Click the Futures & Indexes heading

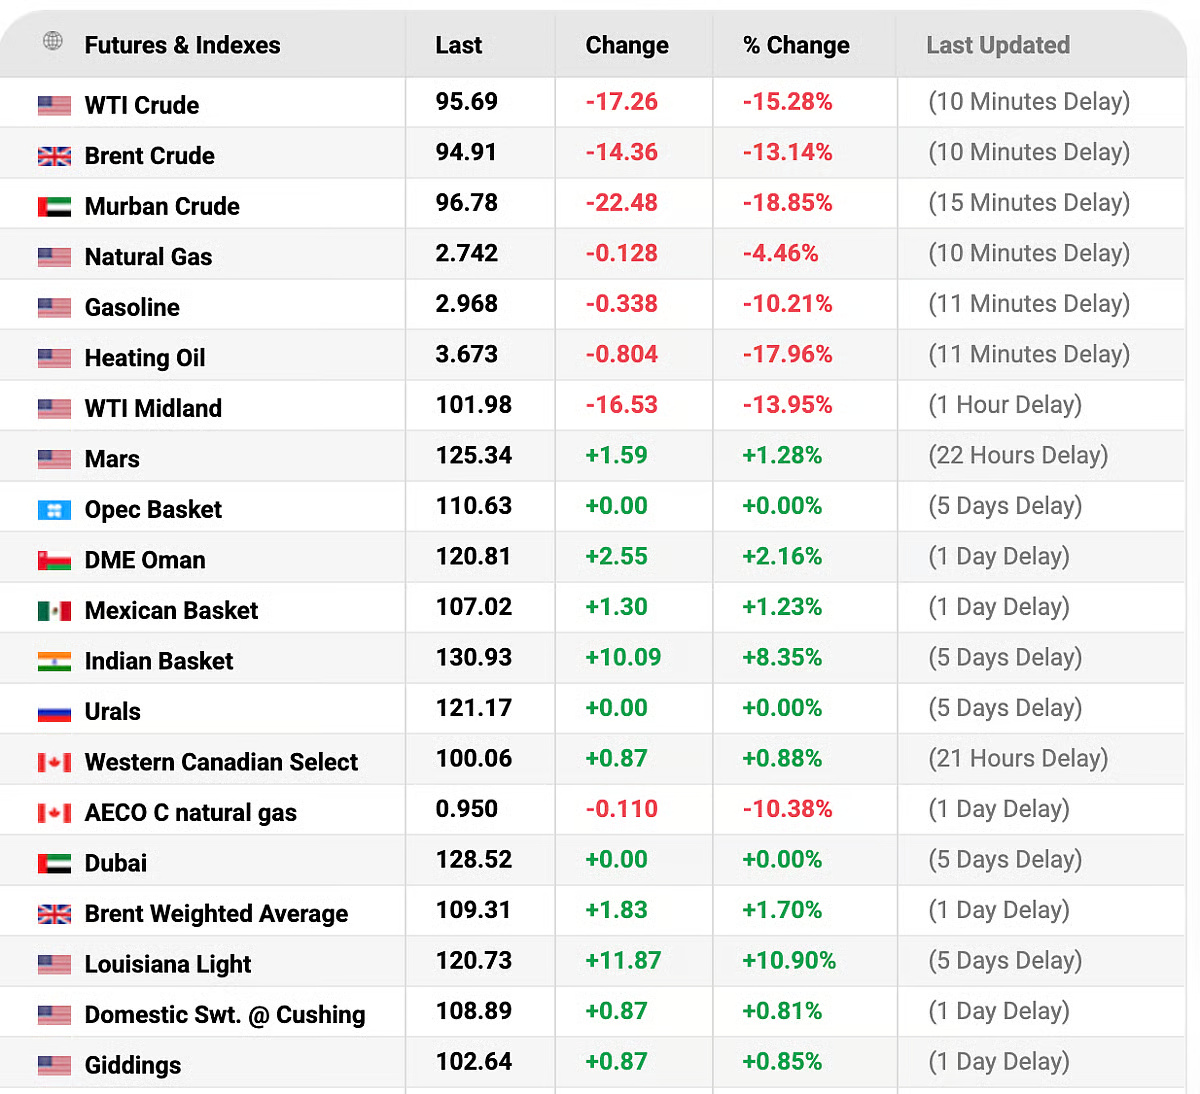182,45
